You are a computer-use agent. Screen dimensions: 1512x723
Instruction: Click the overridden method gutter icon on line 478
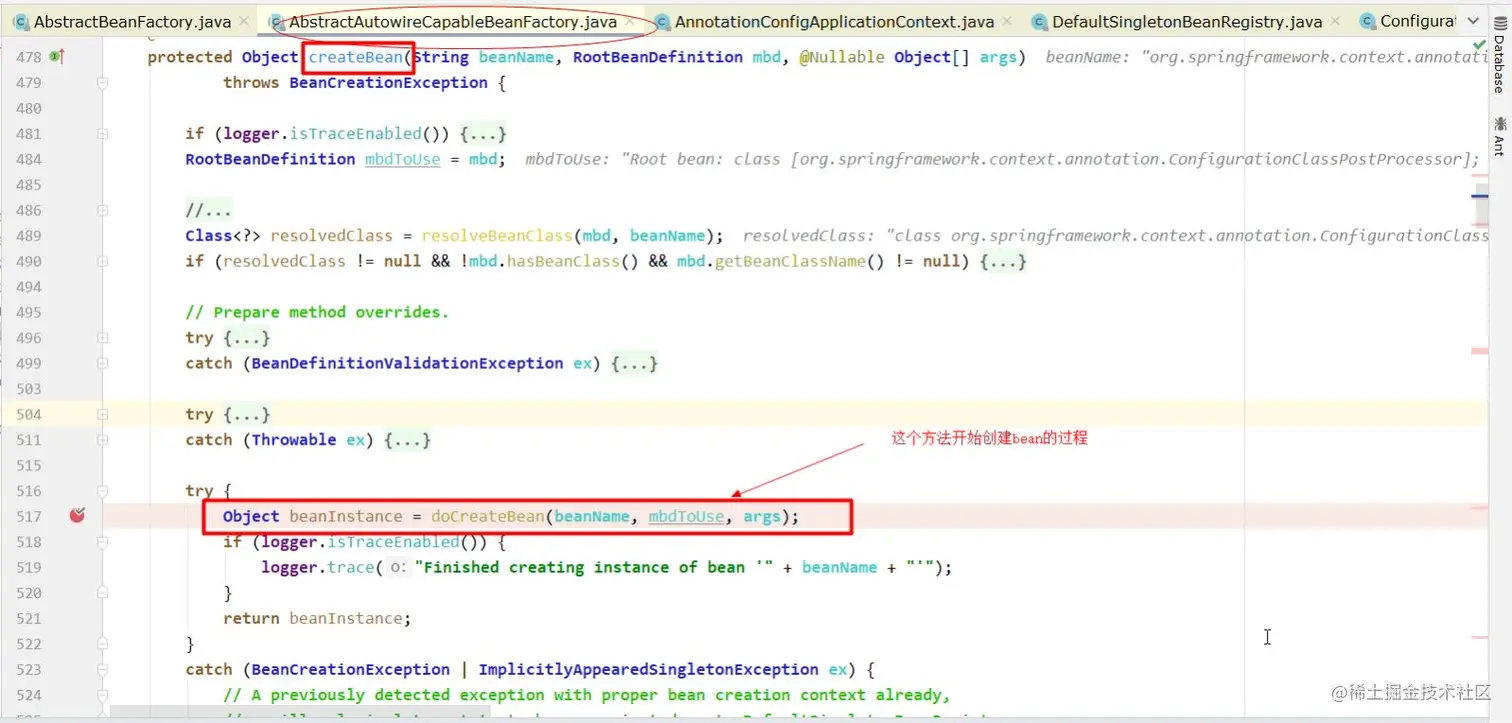pyautogui.click(x=56, y=57)
